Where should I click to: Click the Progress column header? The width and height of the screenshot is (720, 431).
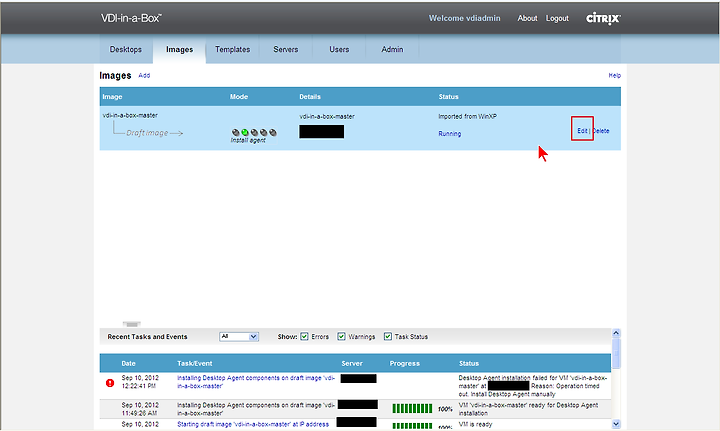[x=405, y=363]
